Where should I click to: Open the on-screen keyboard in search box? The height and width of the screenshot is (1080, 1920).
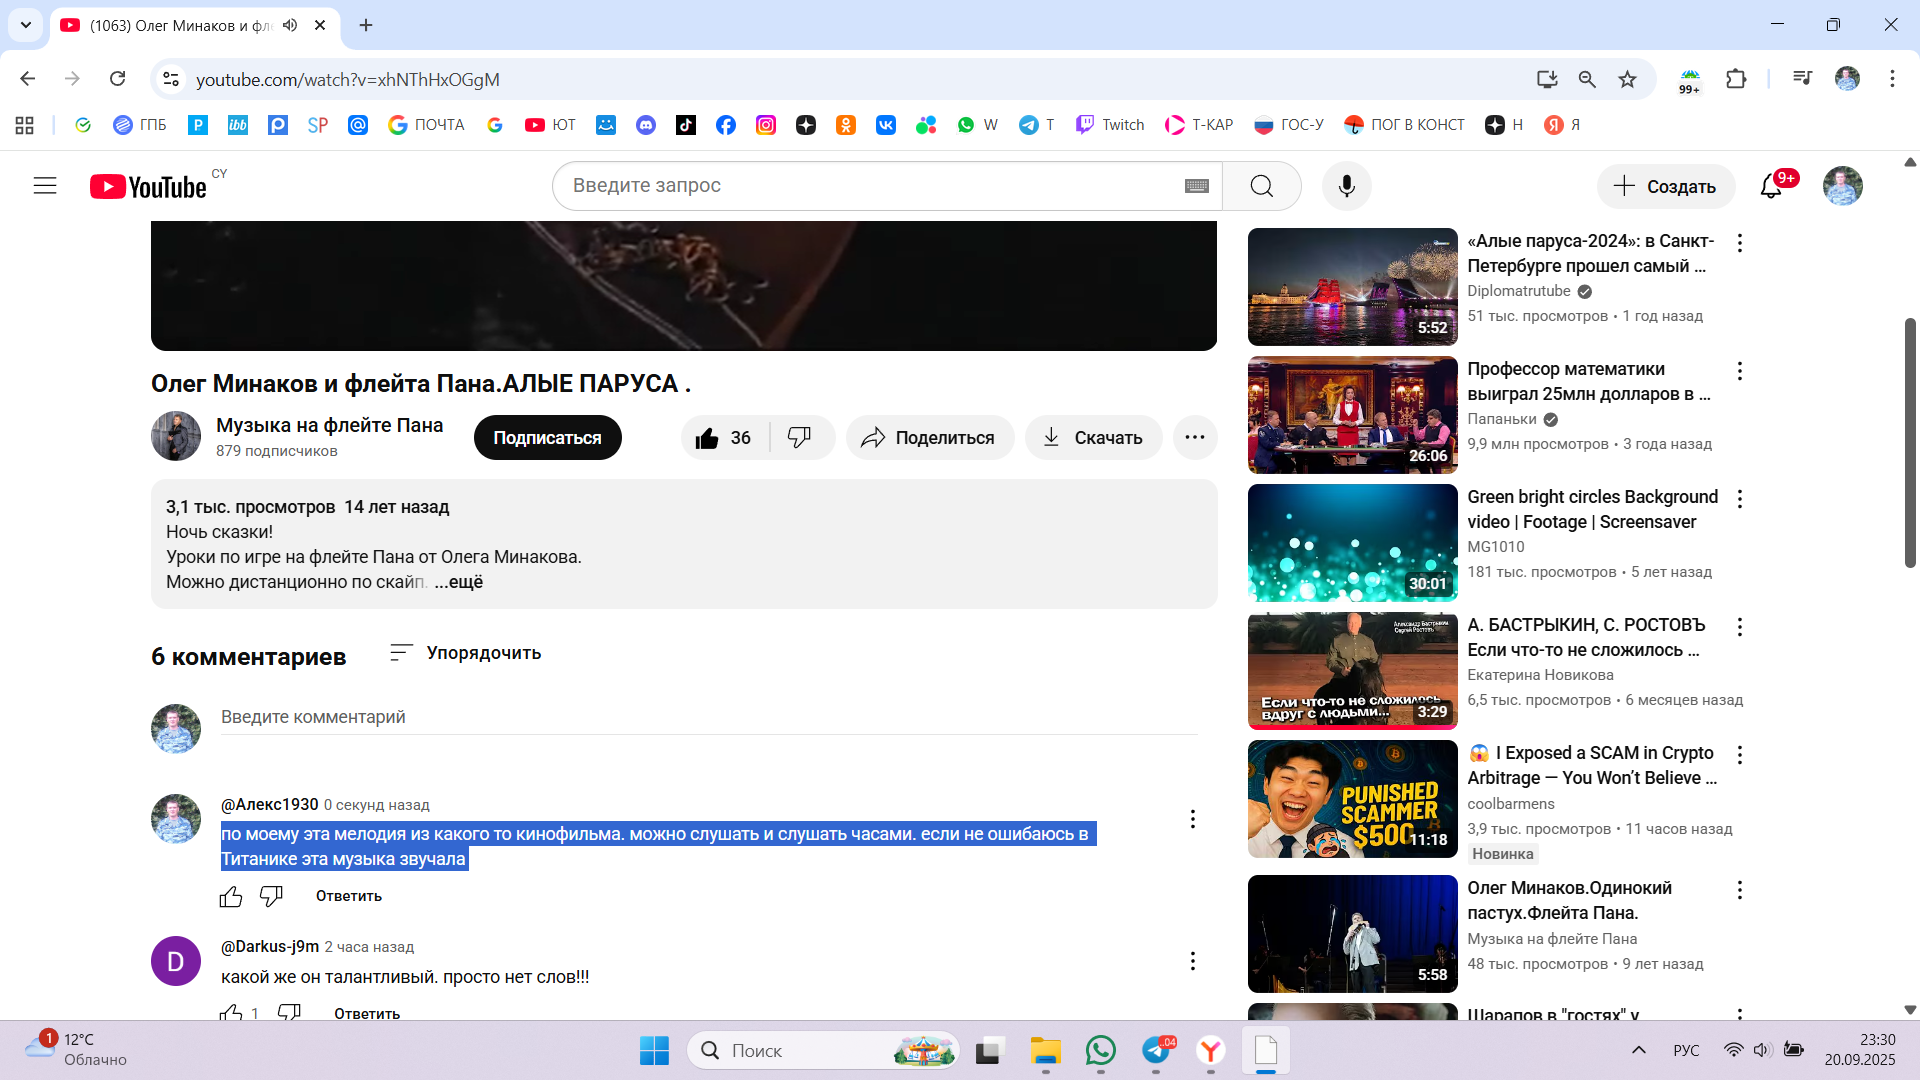coord(1196,186)
